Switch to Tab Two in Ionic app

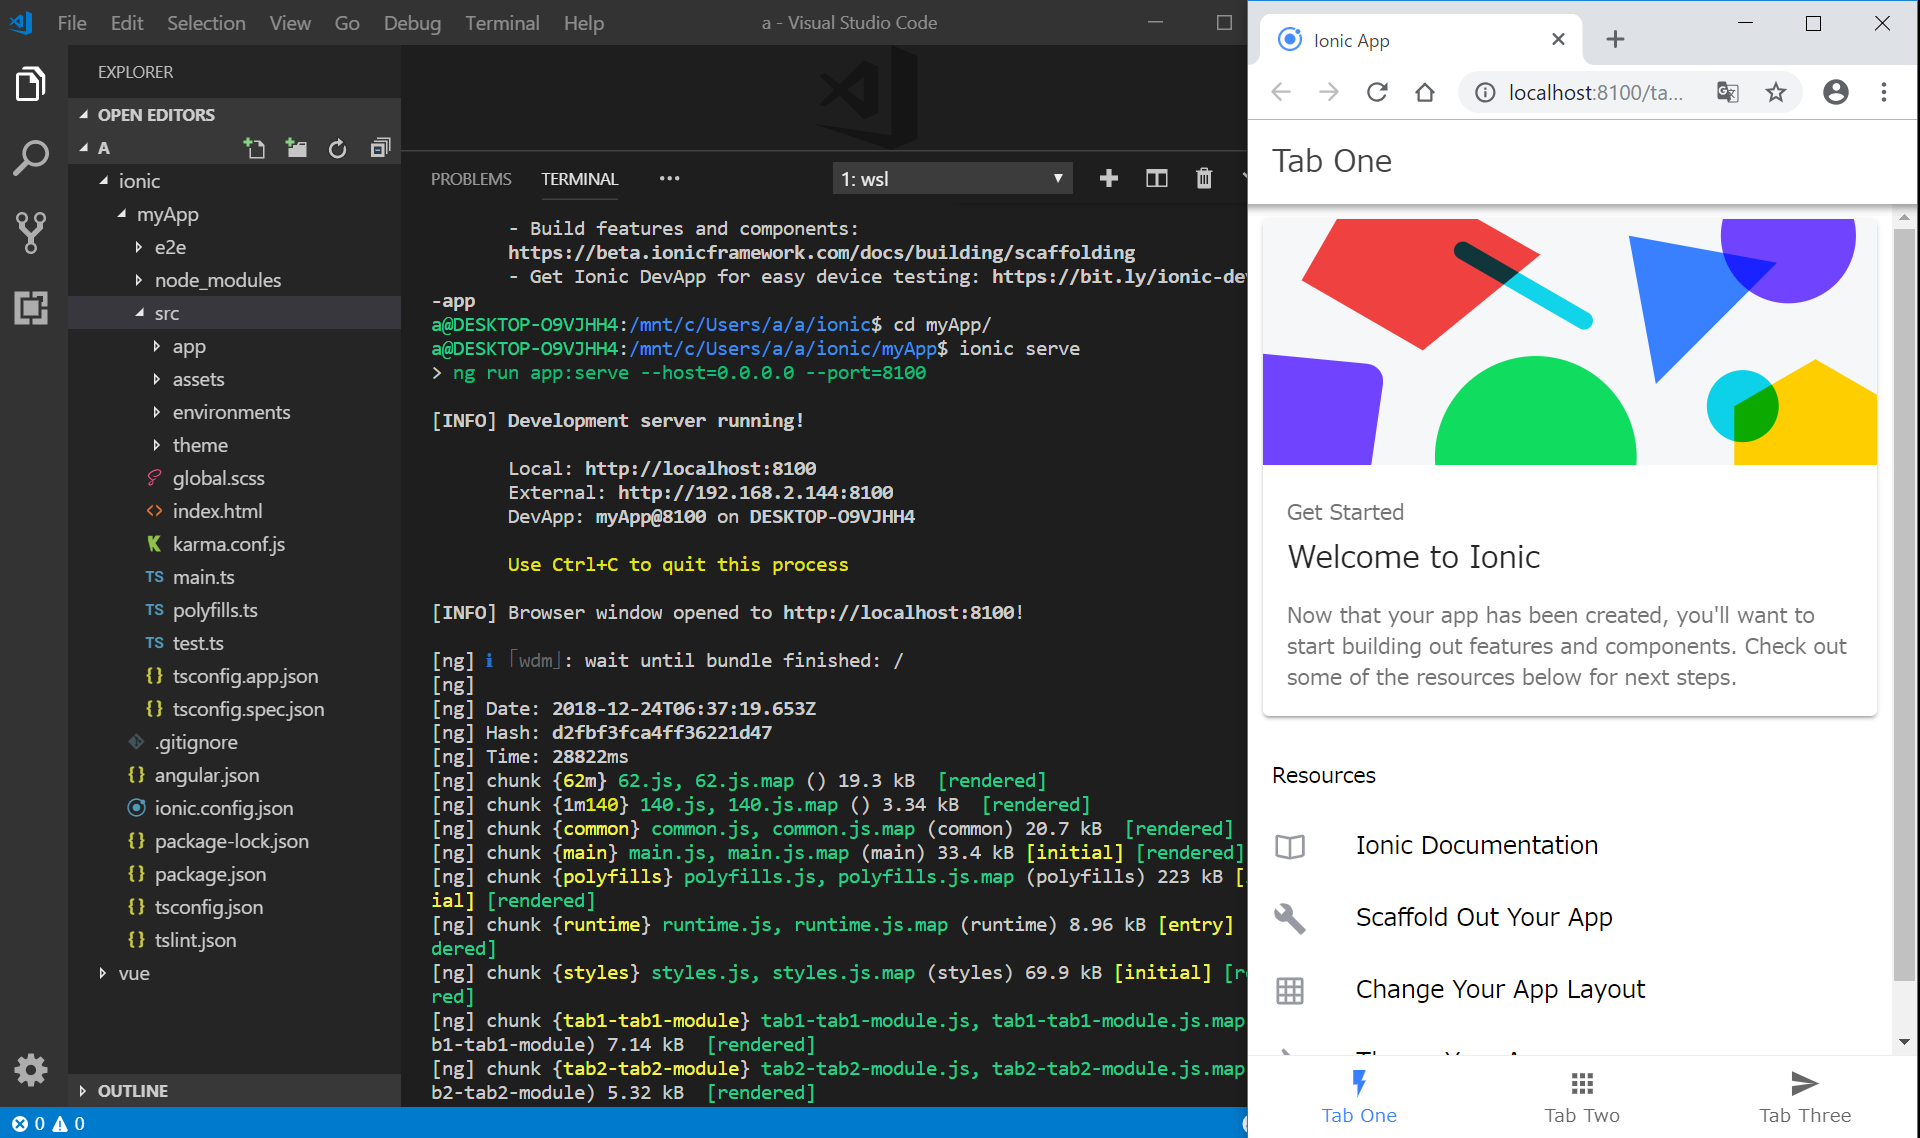1581,1096
